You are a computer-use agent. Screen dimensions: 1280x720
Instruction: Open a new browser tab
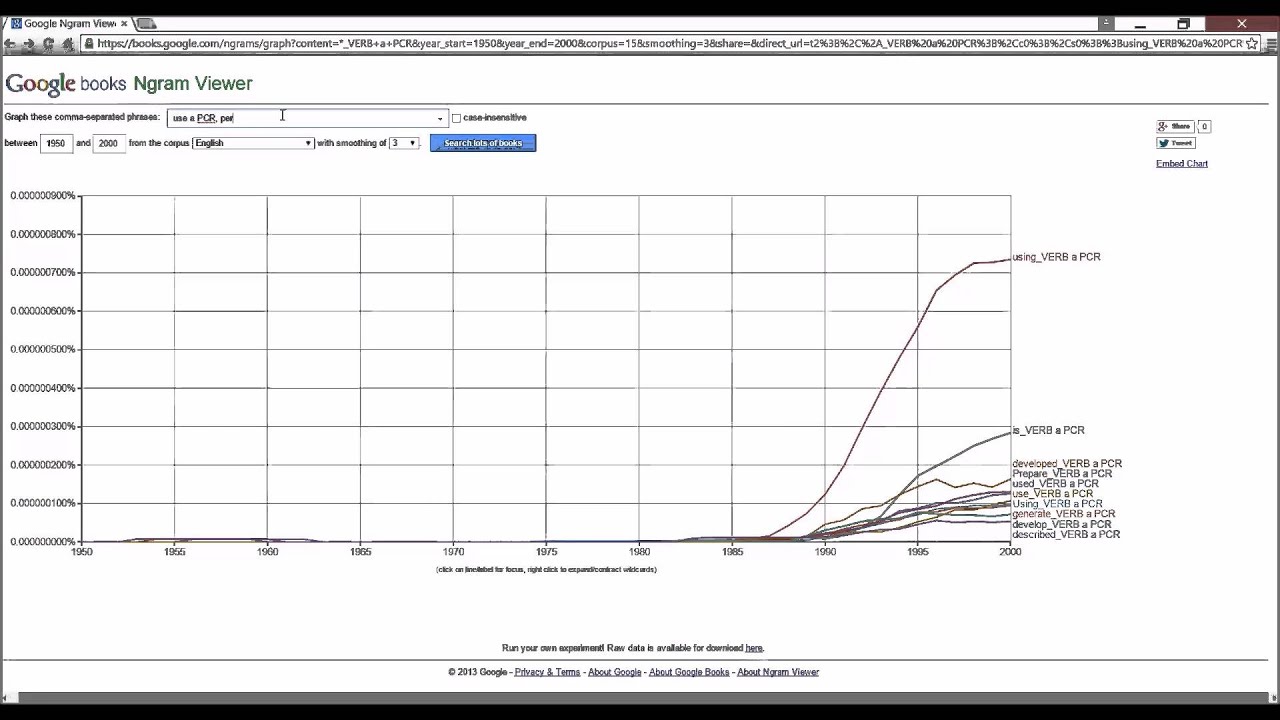click(x=146, y=23)
